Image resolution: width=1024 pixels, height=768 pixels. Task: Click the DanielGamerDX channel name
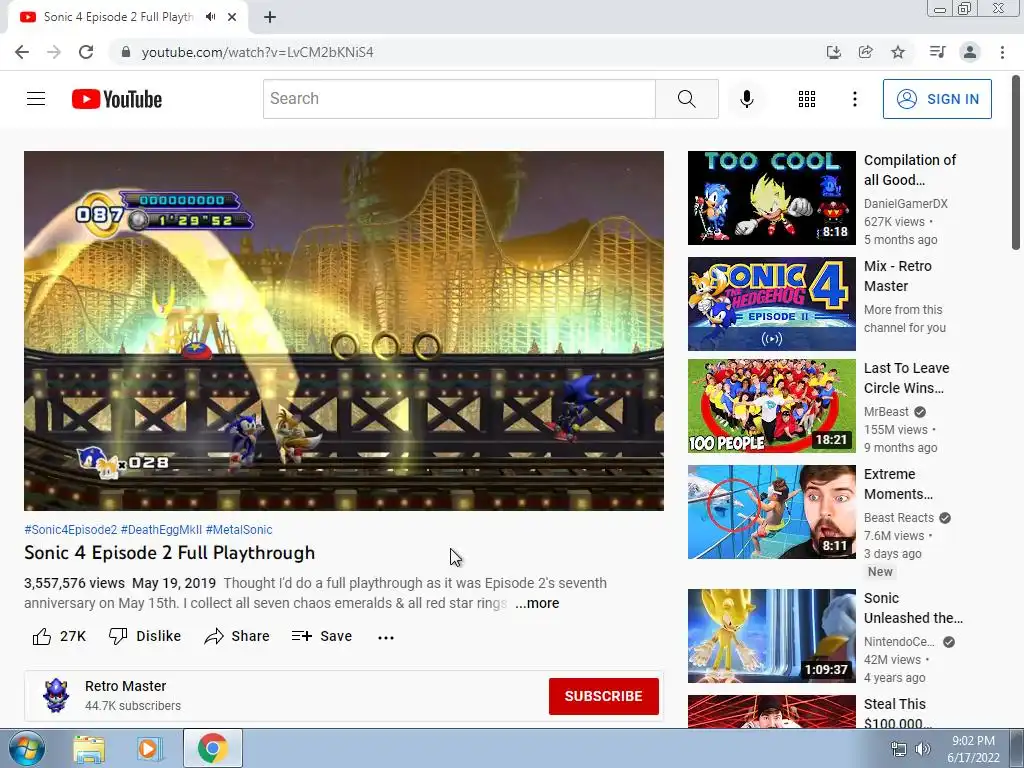pos(905,204)
